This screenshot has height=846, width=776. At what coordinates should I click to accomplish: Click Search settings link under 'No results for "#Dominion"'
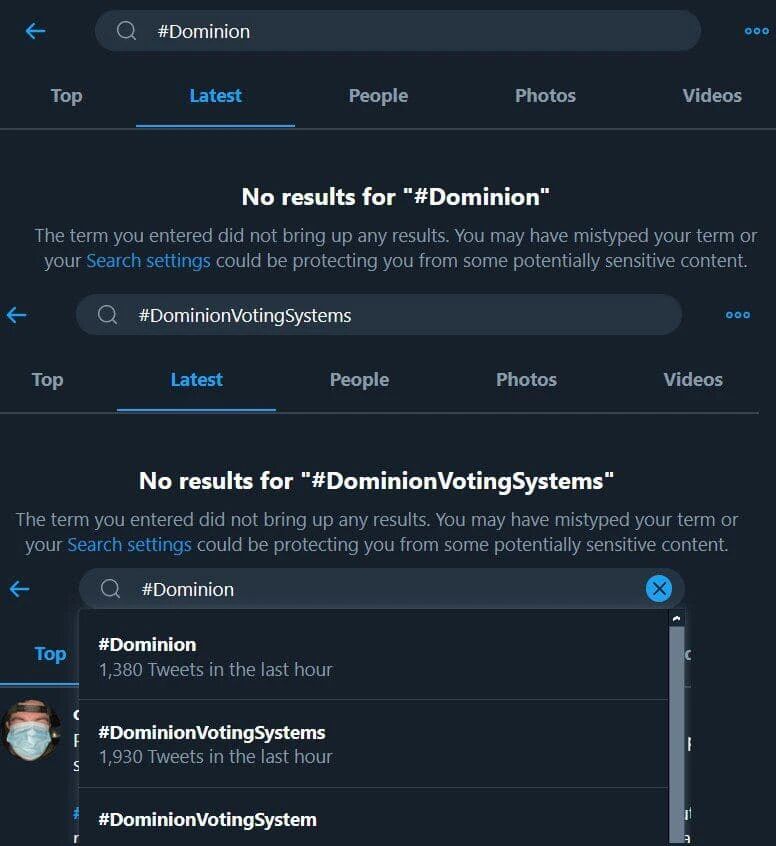[148, 261]
